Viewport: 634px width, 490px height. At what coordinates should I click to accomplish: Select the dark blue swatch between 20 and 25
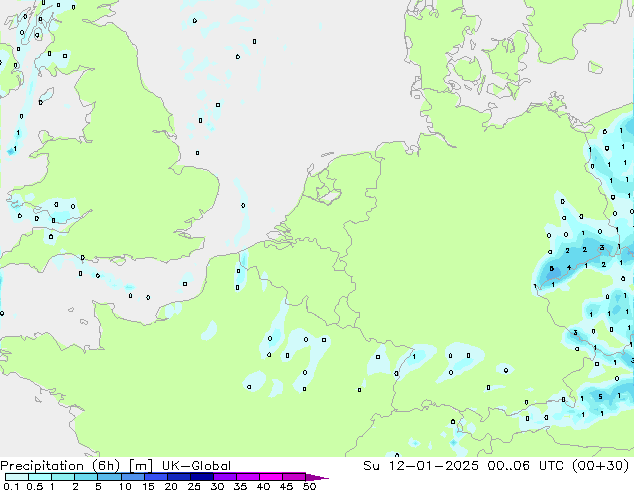pyautogui.click(x=179, y=477)
